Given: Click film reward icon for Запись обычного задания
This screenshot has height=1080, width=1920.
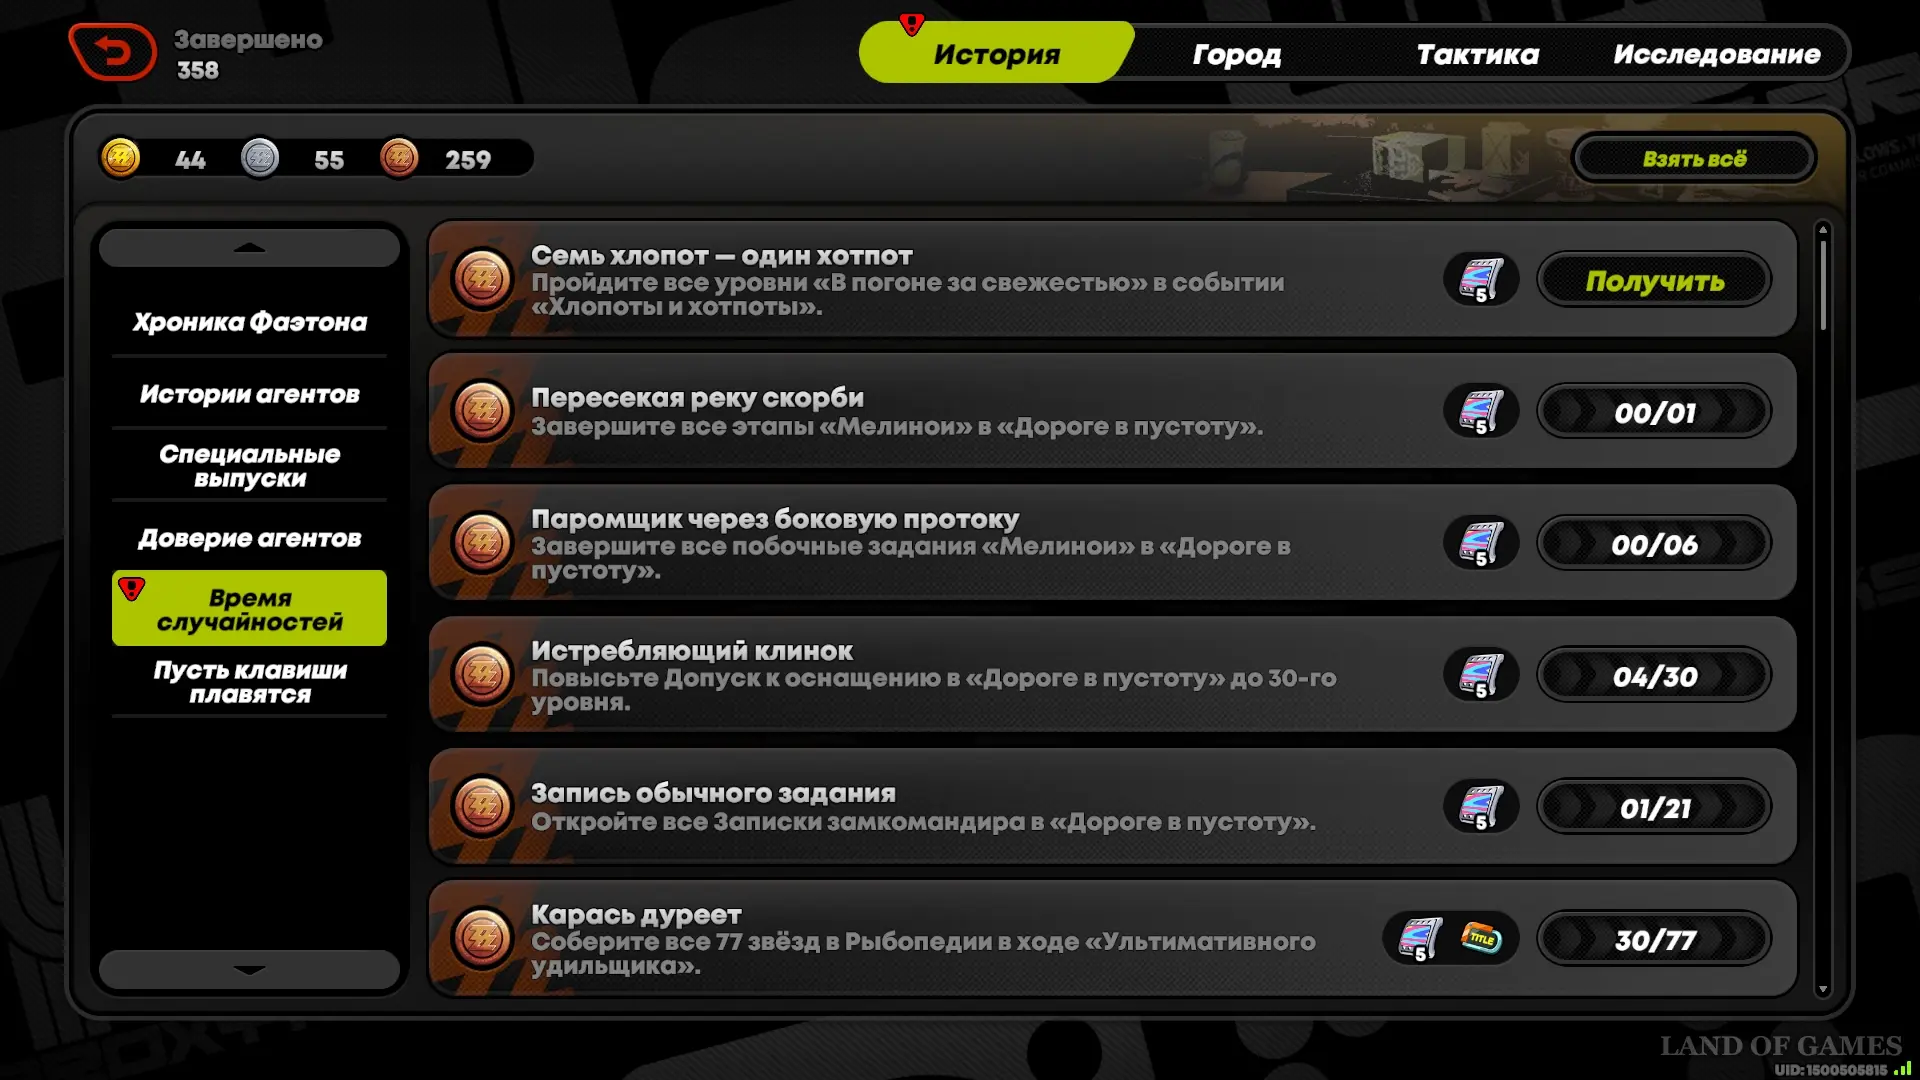Looking at the screenshot, I should click(1481, 806).
